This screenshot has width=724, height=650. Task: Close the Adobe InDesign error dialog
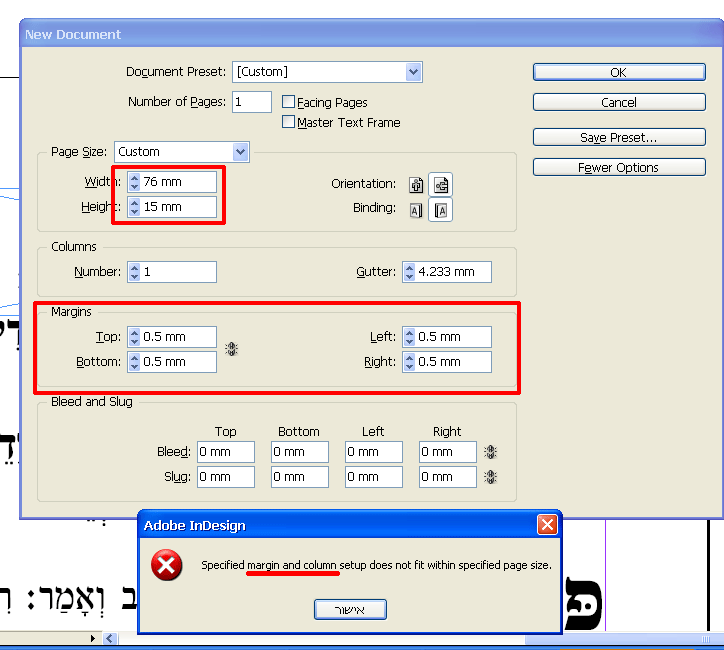(x=547, y=525)
